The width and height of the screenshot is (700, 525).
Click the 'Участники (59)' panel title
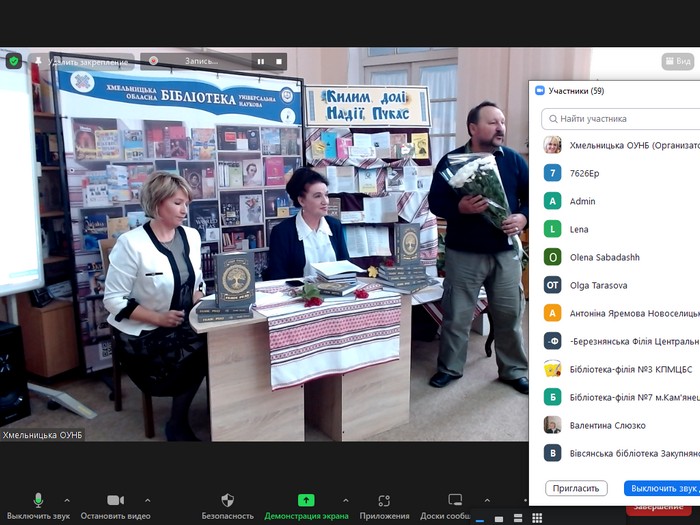(576, 91)
